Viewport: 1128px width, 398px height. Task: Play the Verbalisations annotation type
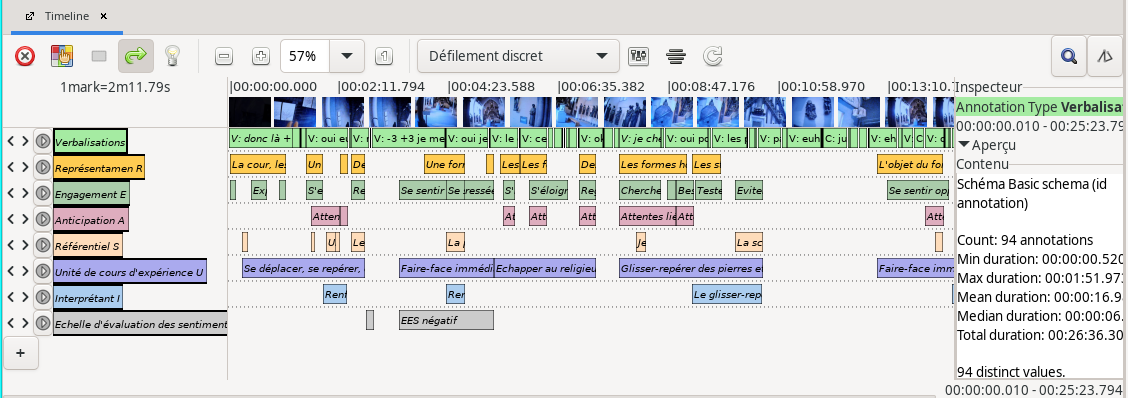coord(42,141)
